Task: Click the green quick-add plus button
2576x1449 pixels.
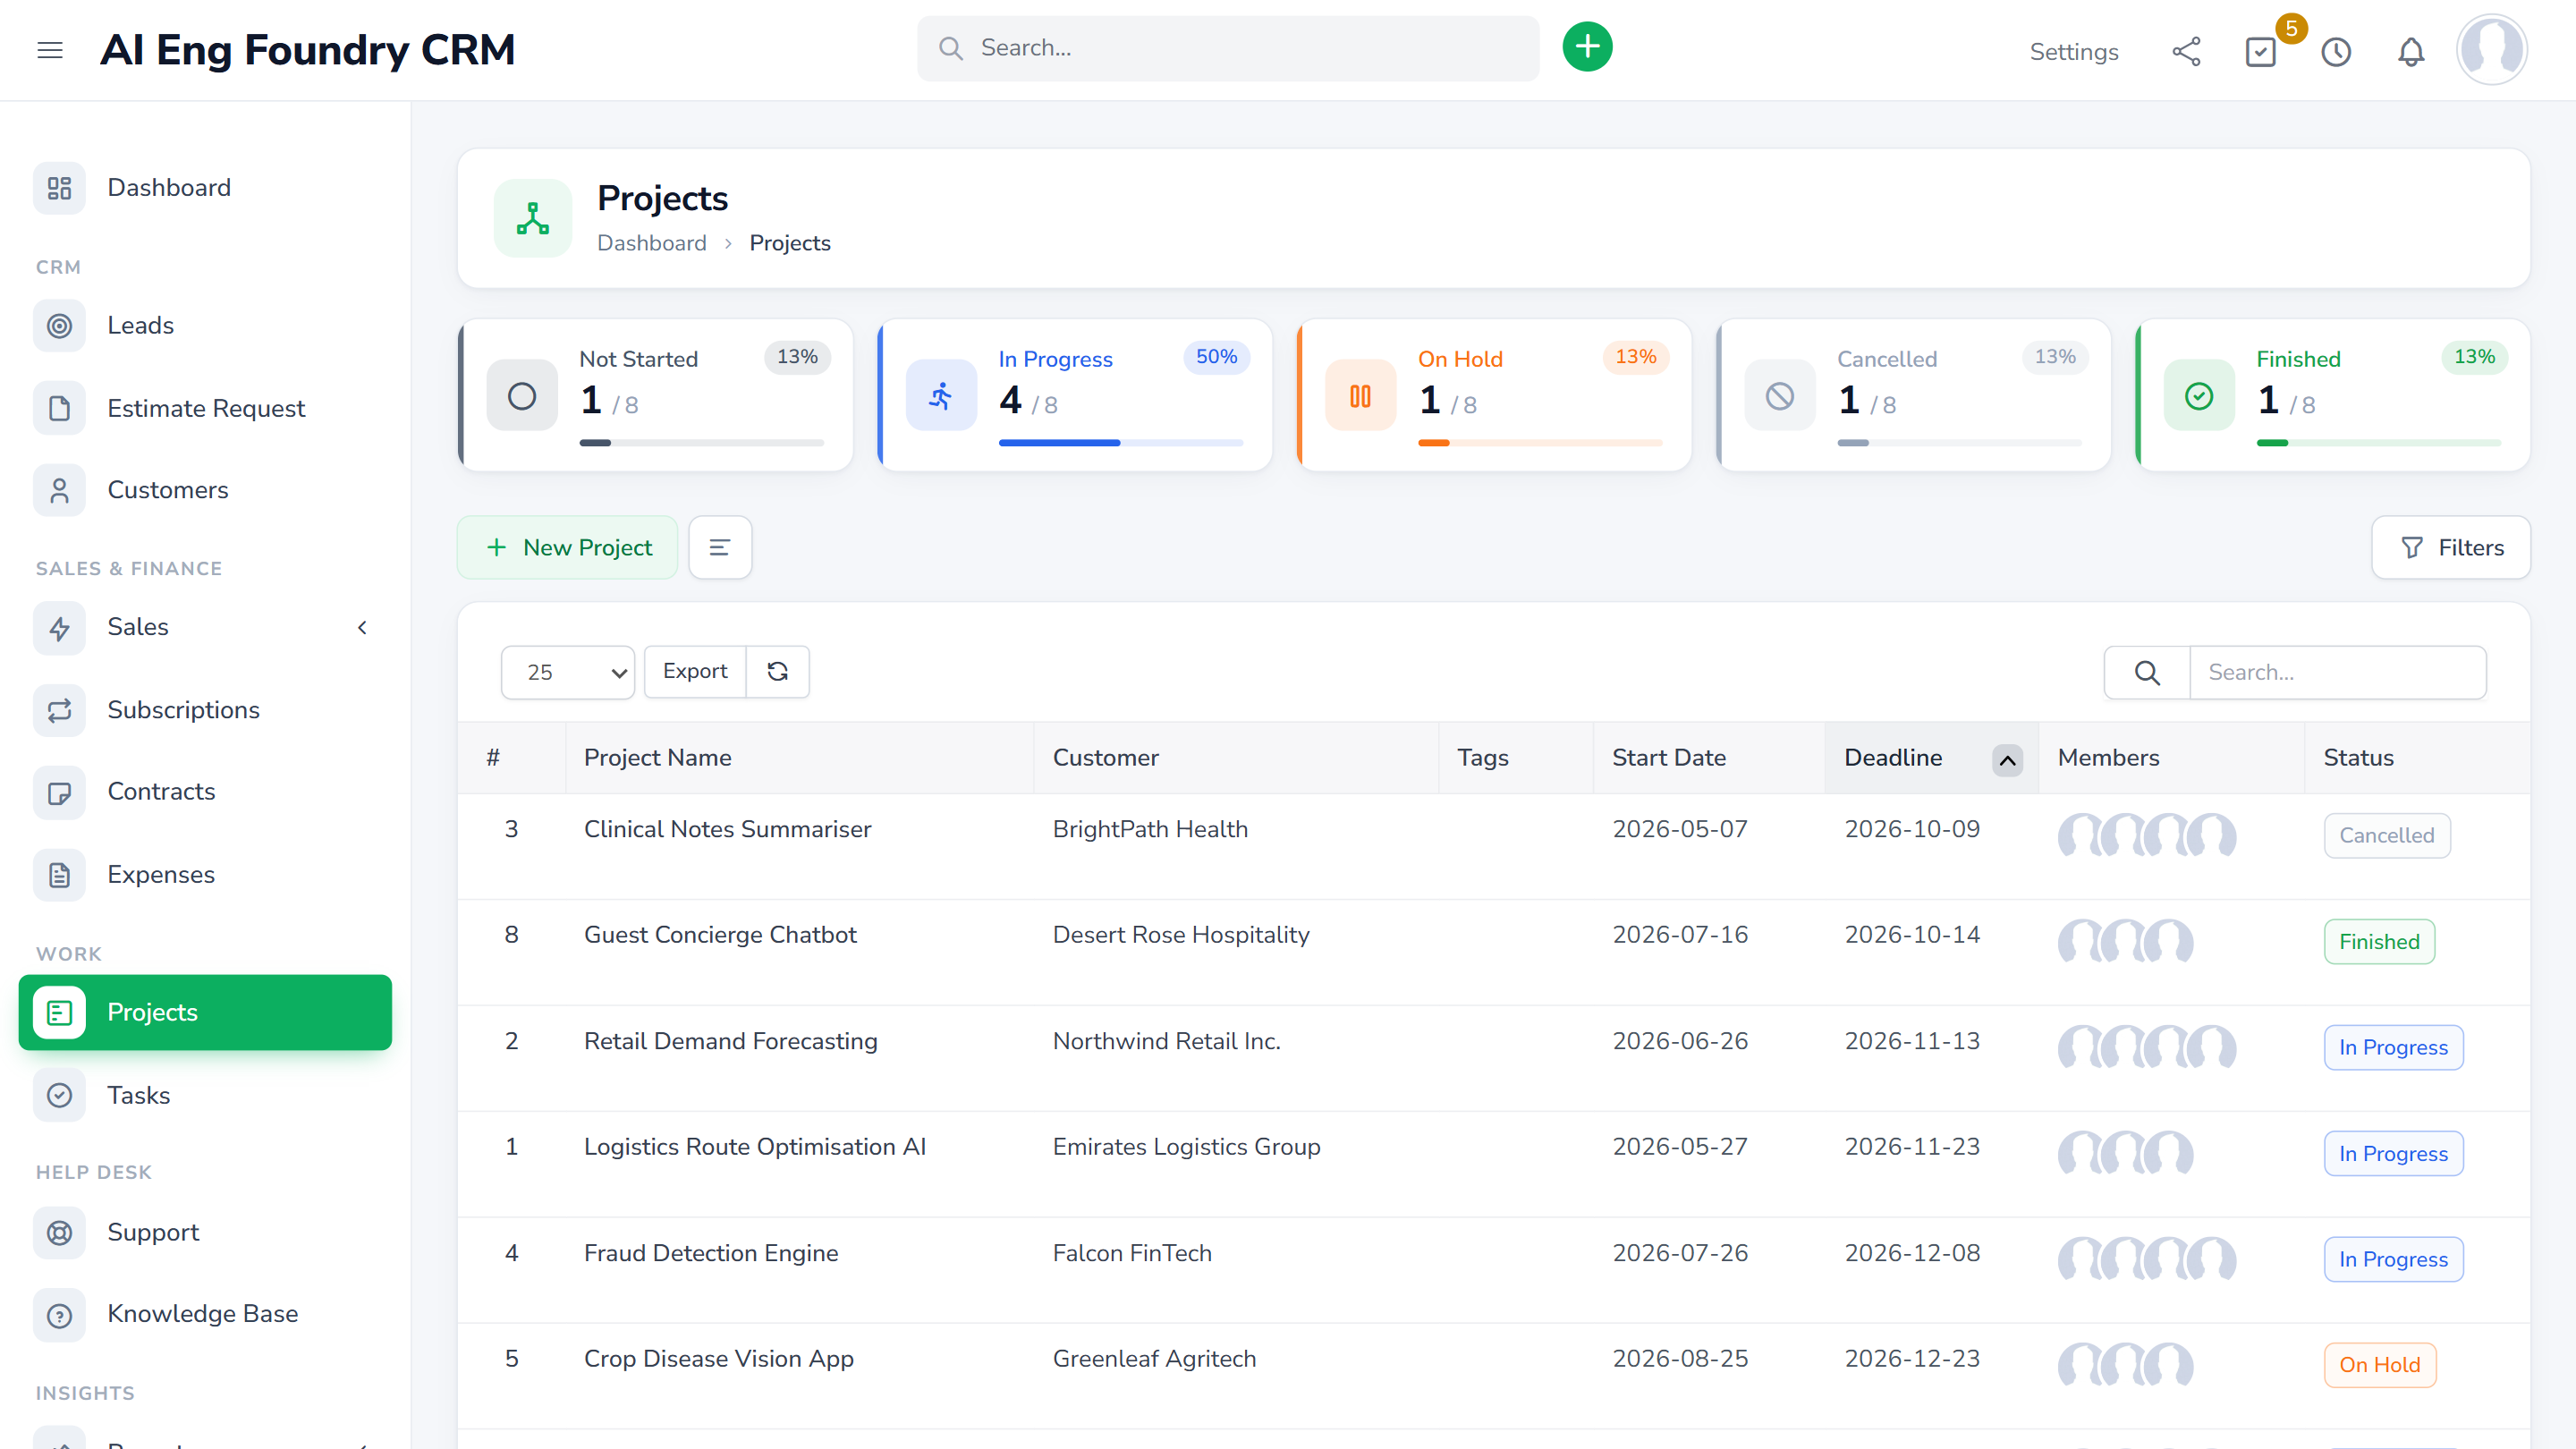Action: click(x=1587, y=47)
